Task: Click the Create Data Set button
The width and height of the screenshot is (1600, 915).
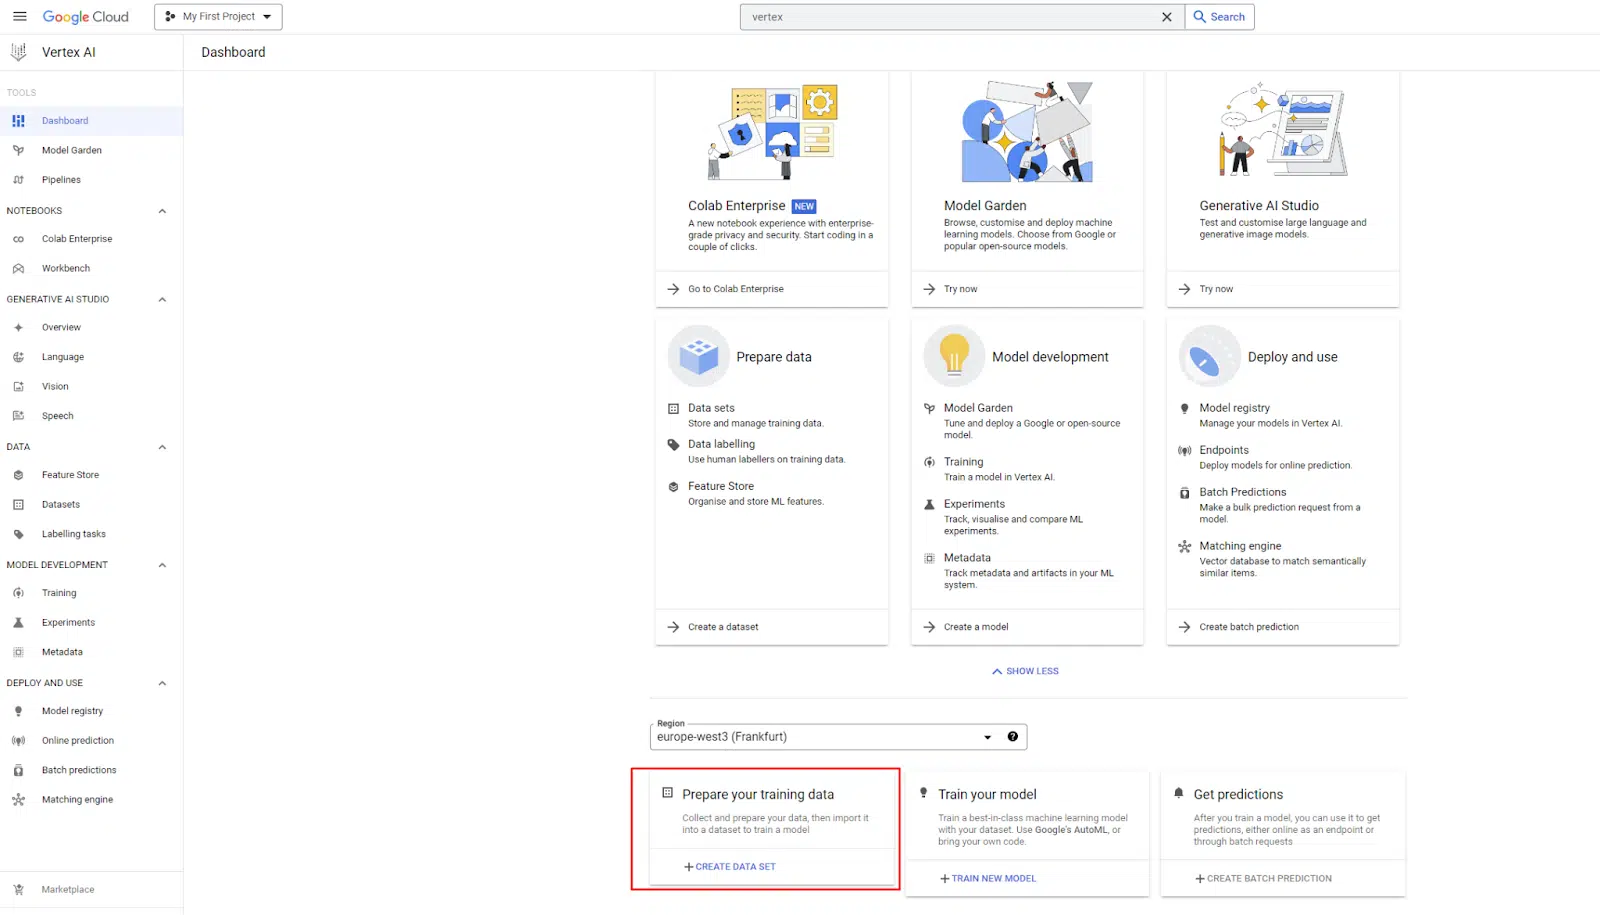Action: pyautogui.click(x=730, y=867)
